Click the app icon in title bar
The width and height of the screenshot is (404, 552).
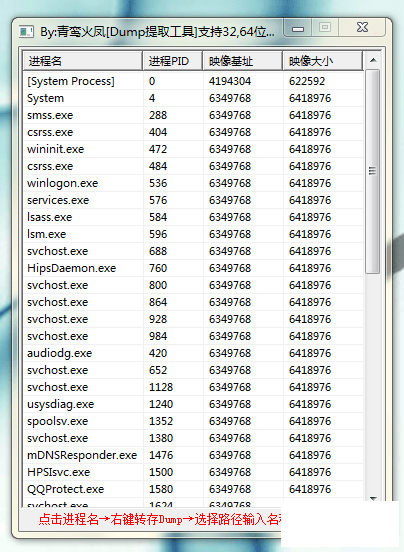[26, 32]
